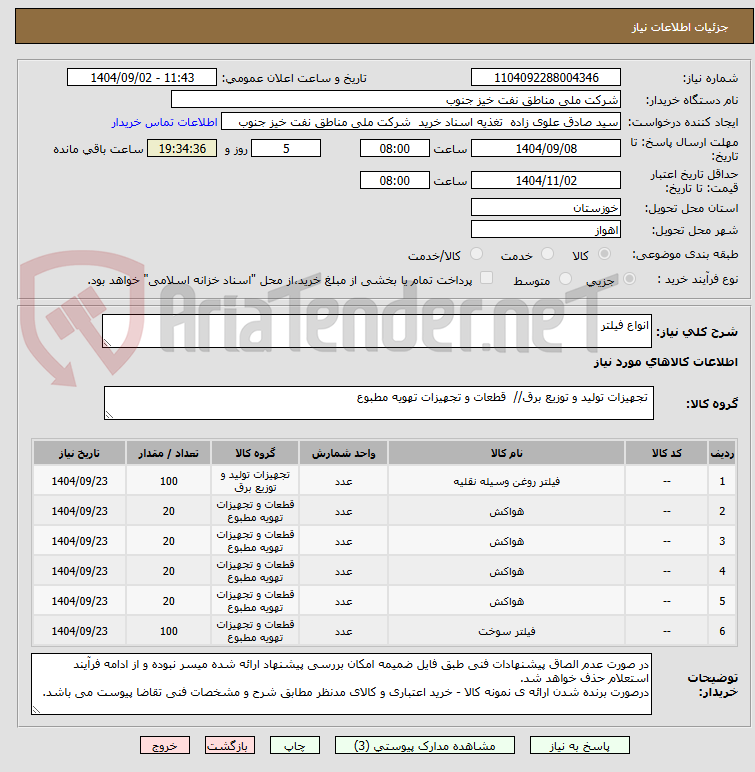755x772 pixels.
Task: Click quantity 100 in row 1
Action: [168, 481]
